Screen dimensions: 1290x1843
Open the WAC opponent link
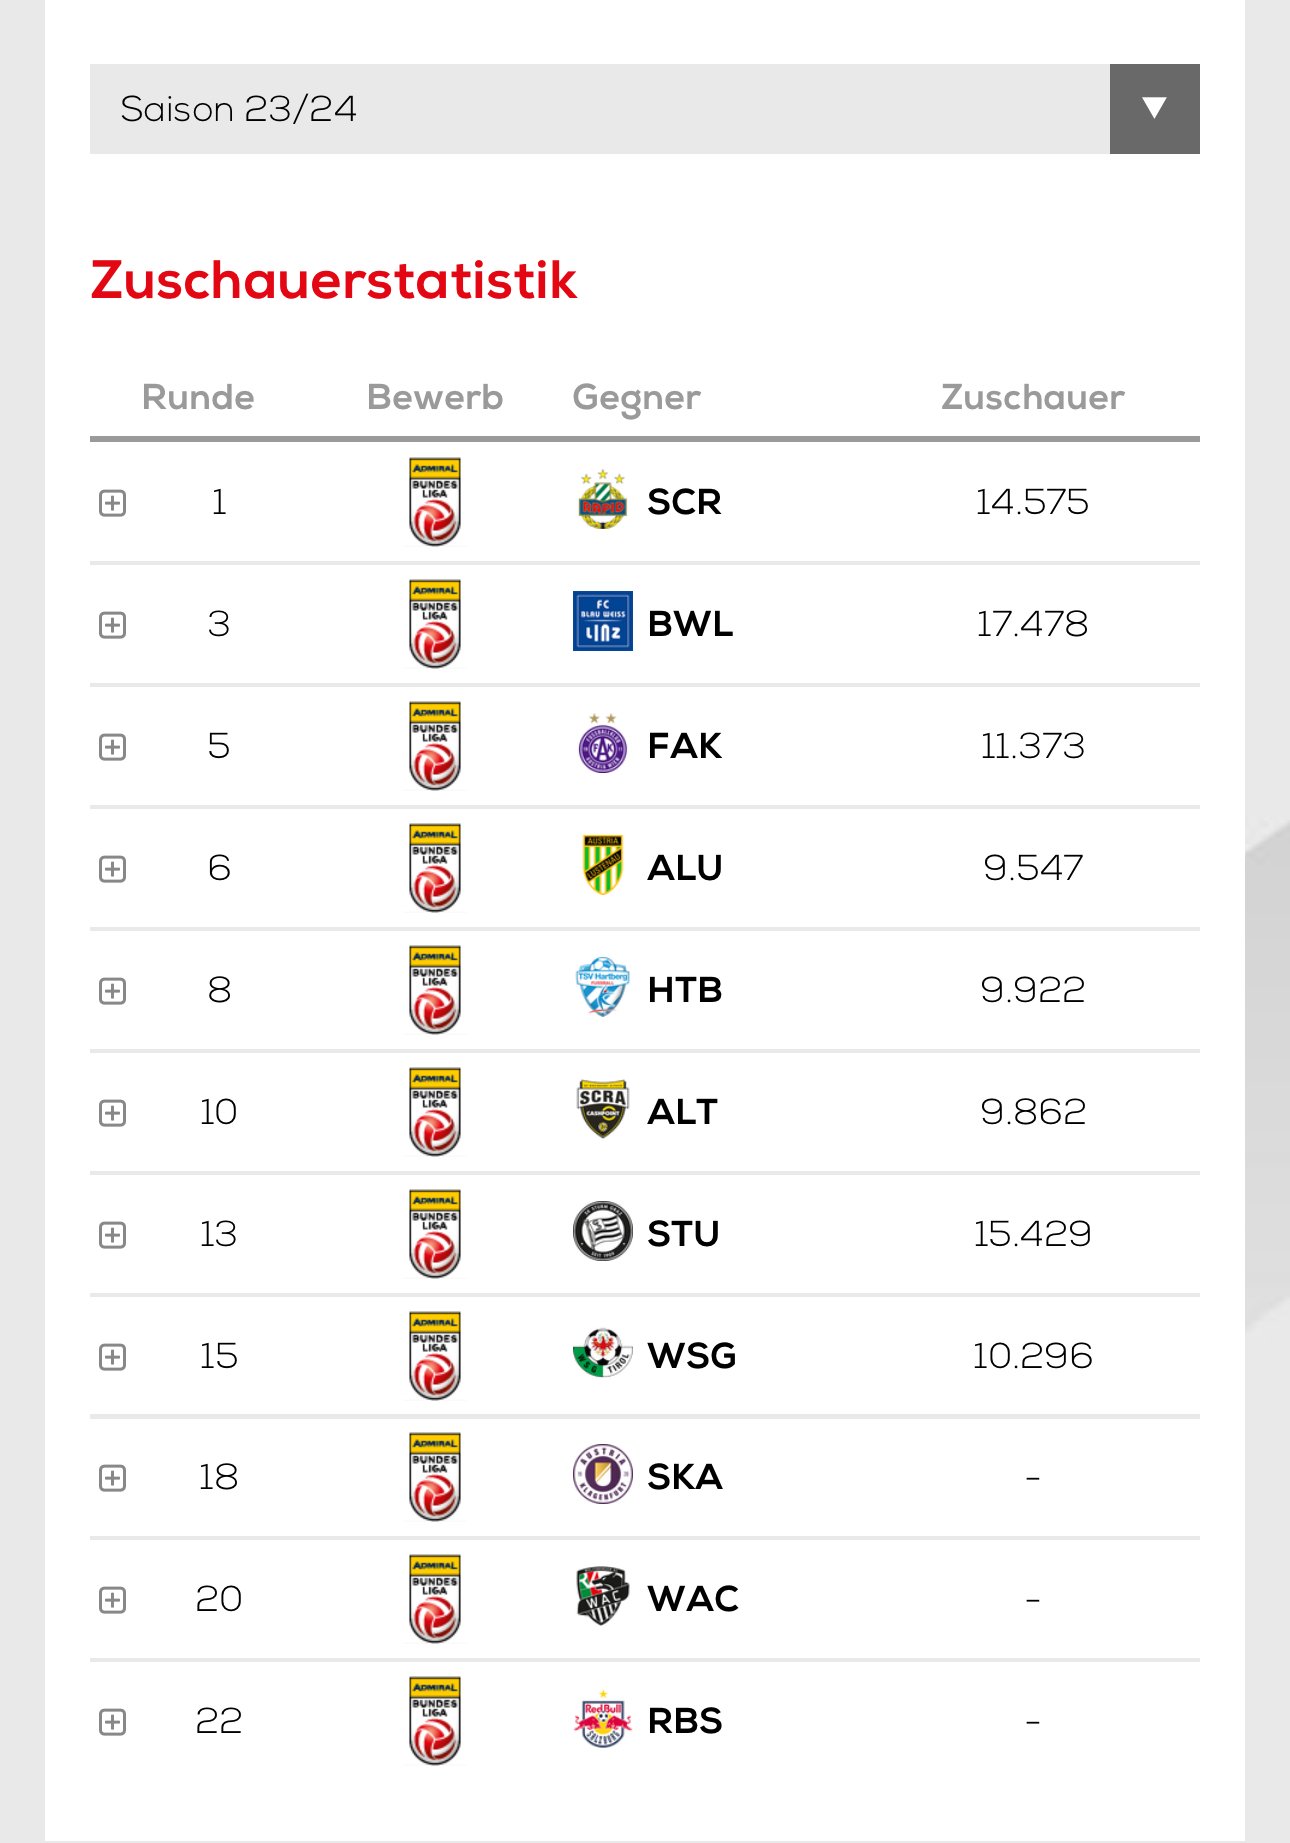692,1598
